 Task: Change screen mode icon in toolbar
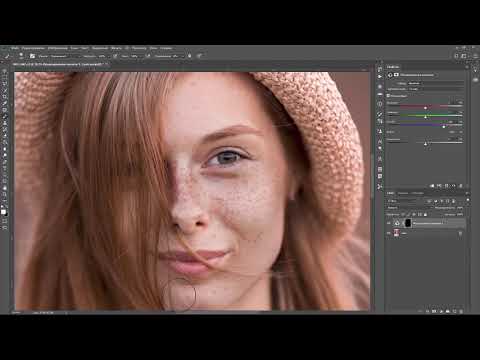[x=5, y=227]
